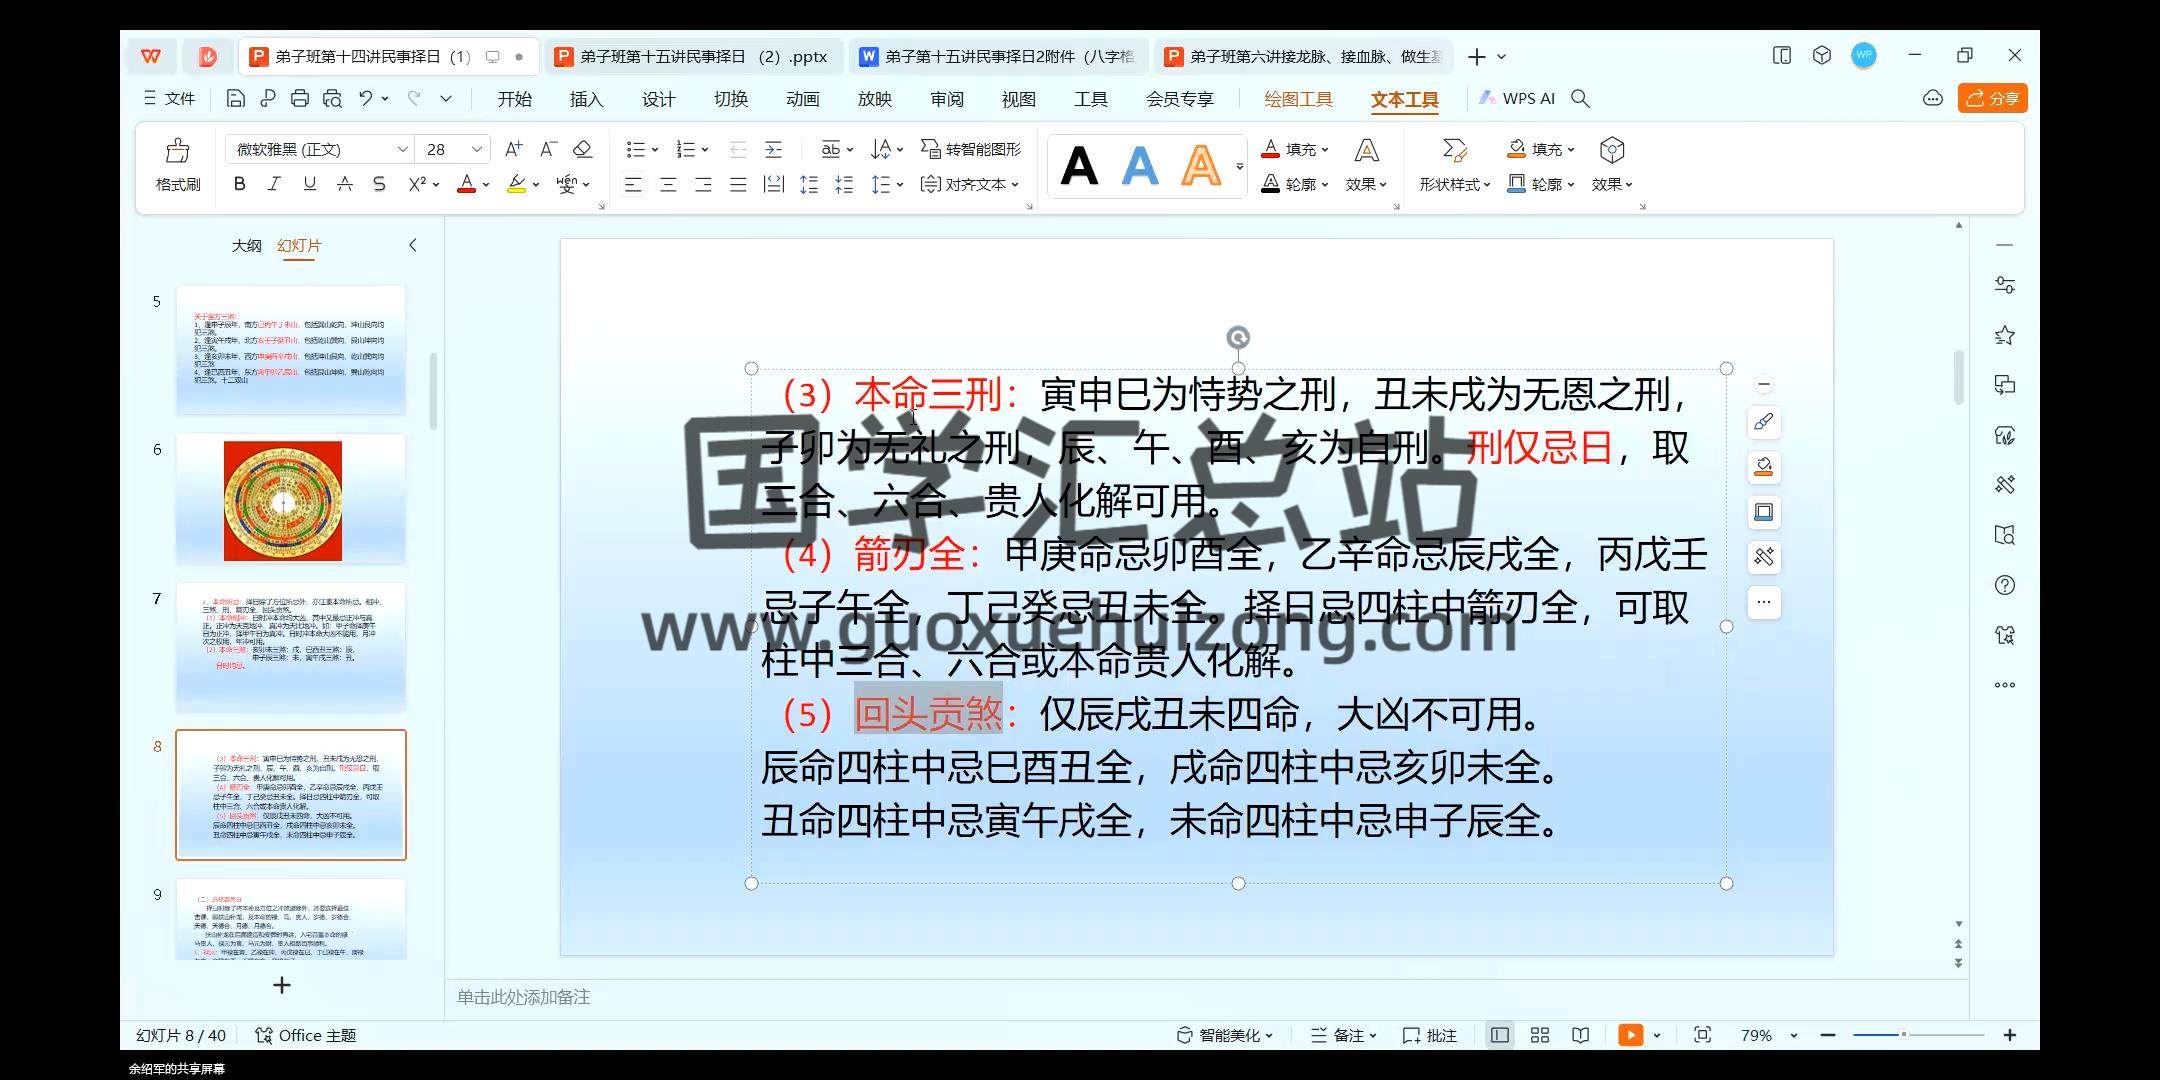Image resolution: width=2160 pixels, height=1080 pixels.
Task: Click the 批注 comments button in status bar
Action: pos(1430,1035)
